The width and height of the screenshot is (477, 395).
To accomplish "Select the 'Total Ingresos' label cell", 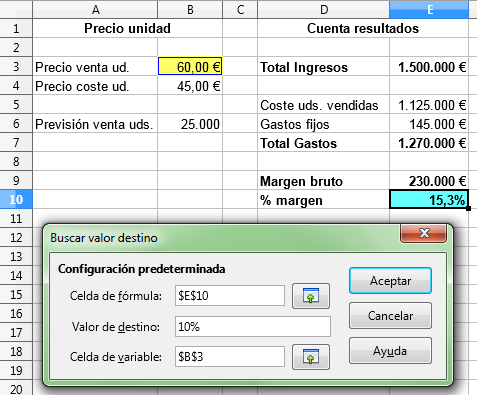I will click(323, 66).
